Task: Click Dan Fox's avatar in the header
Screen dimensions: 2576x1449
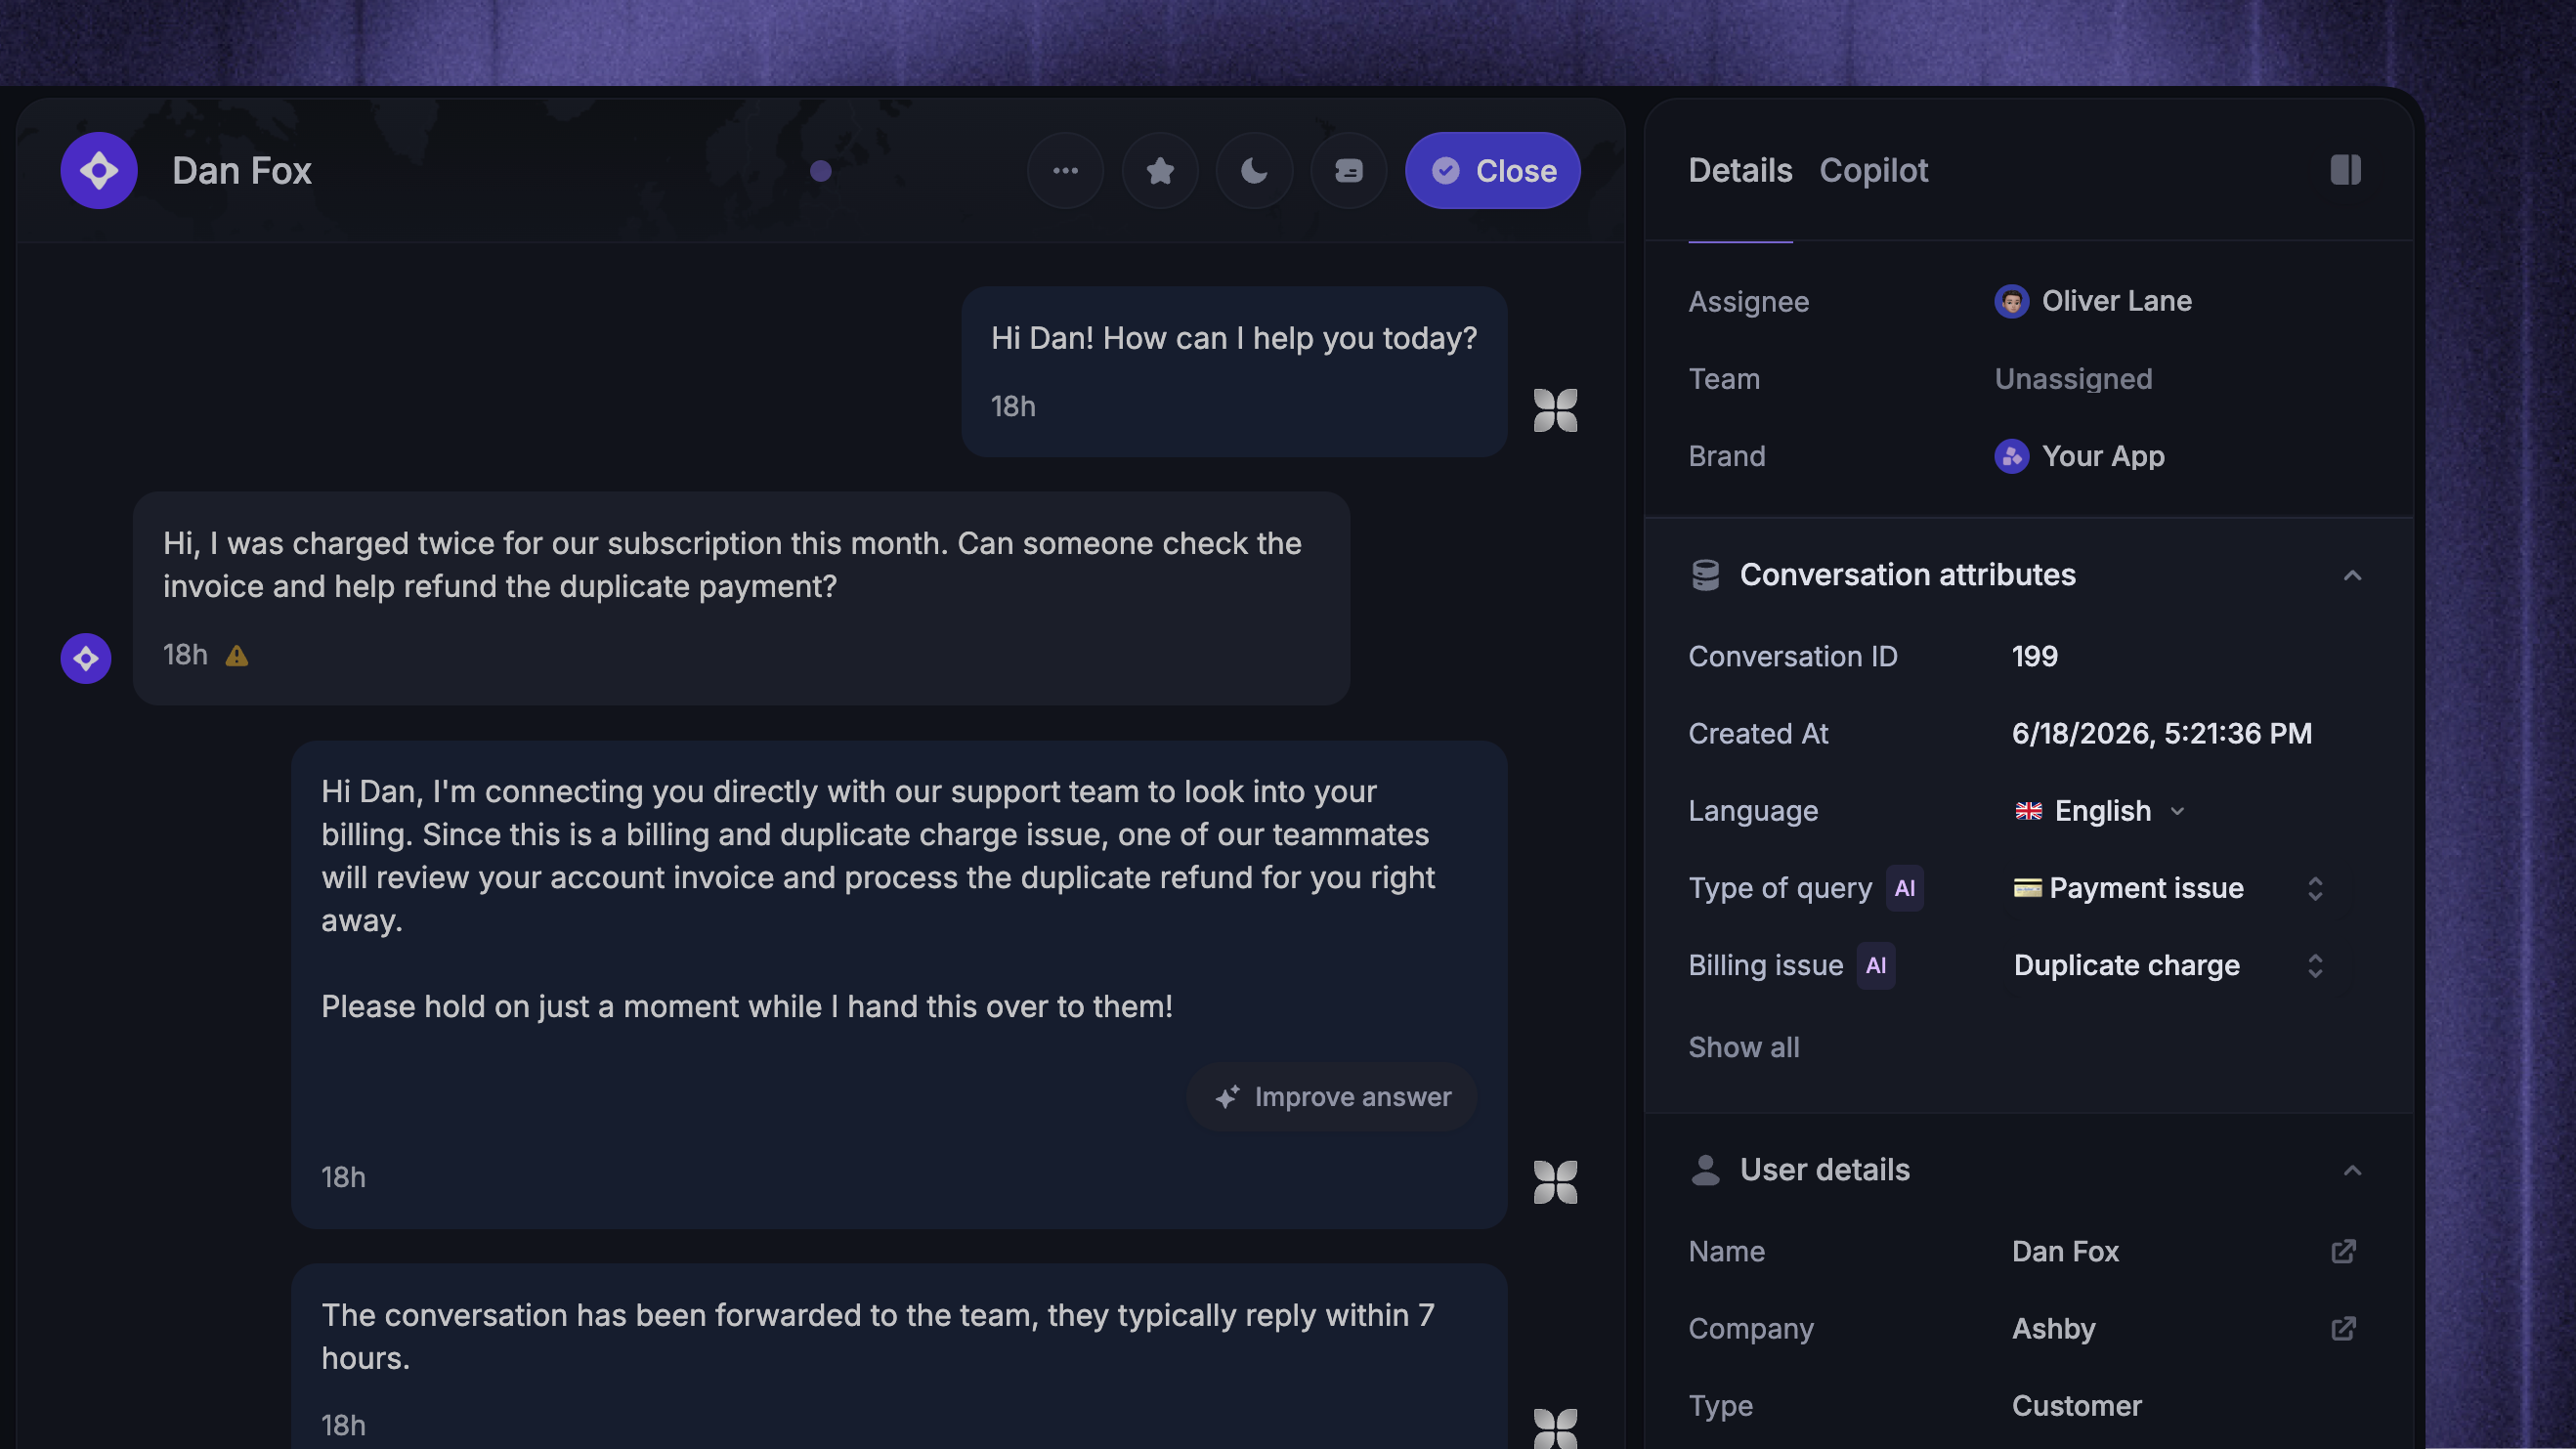Action: pos(99,170)
